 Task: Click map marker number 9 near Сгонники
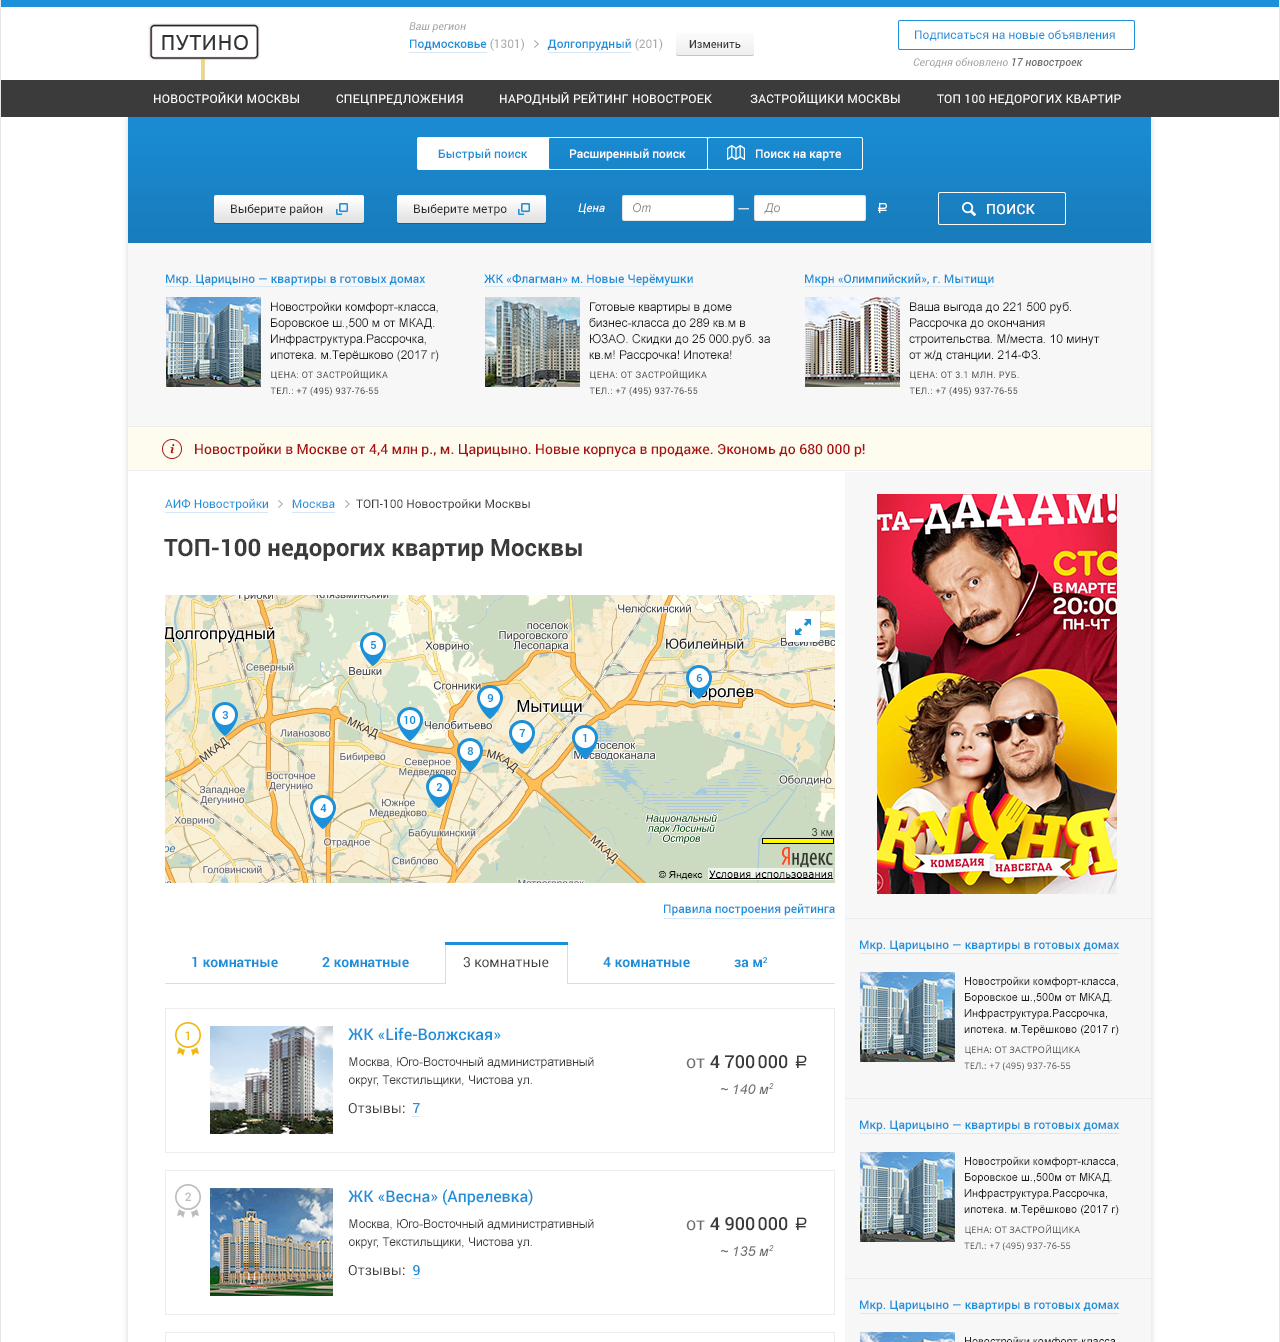[490, 699]
